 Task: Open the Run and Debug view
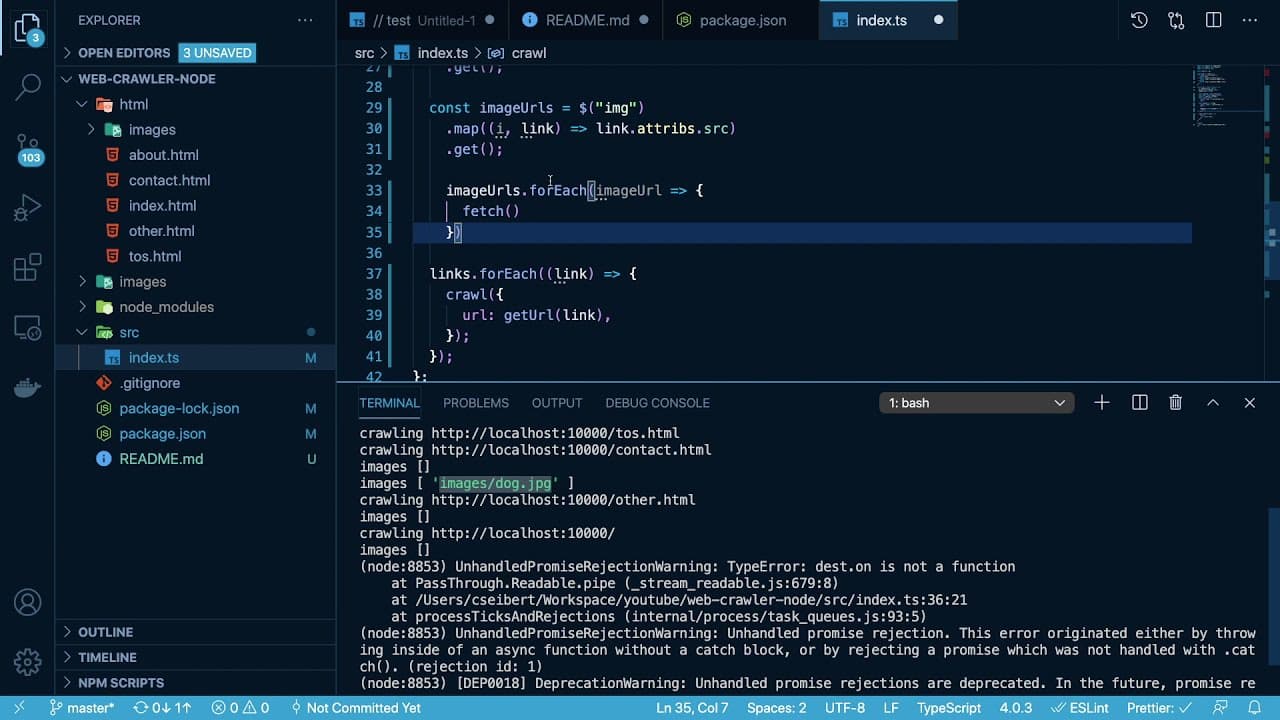click(x=27, y=208)
